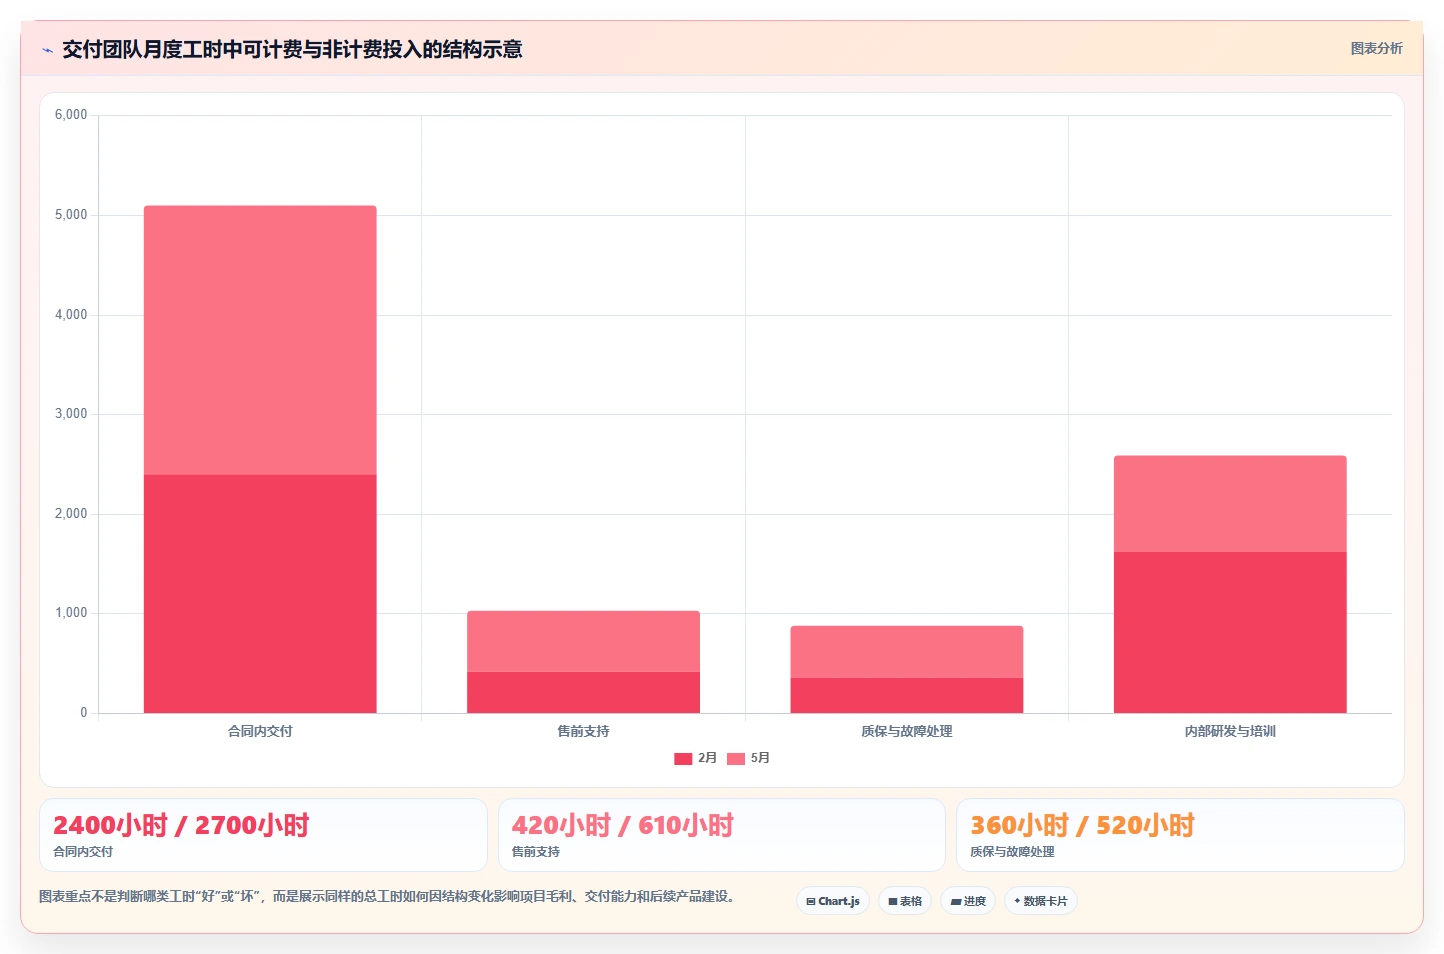Click the 图表分析 label in the header
This screenshot has width=1444, height=954.
pos(1376,48)
